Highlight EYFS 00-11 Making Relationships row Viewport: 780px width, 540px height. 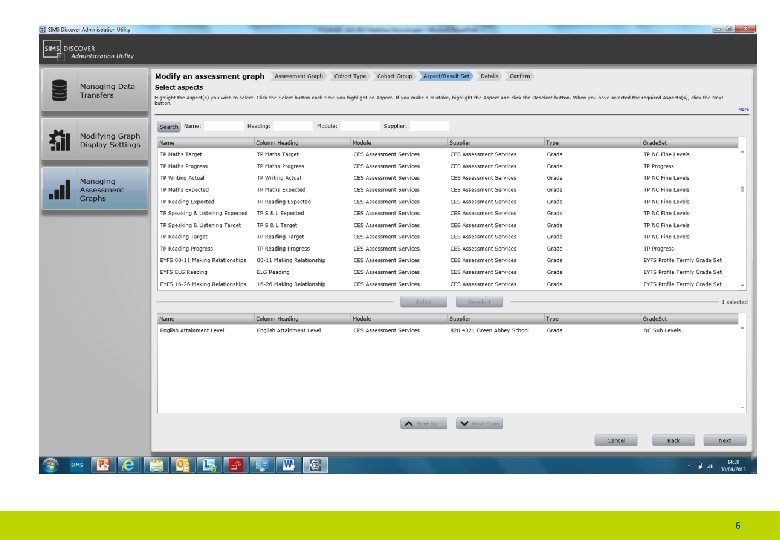[x=448, y=260]
